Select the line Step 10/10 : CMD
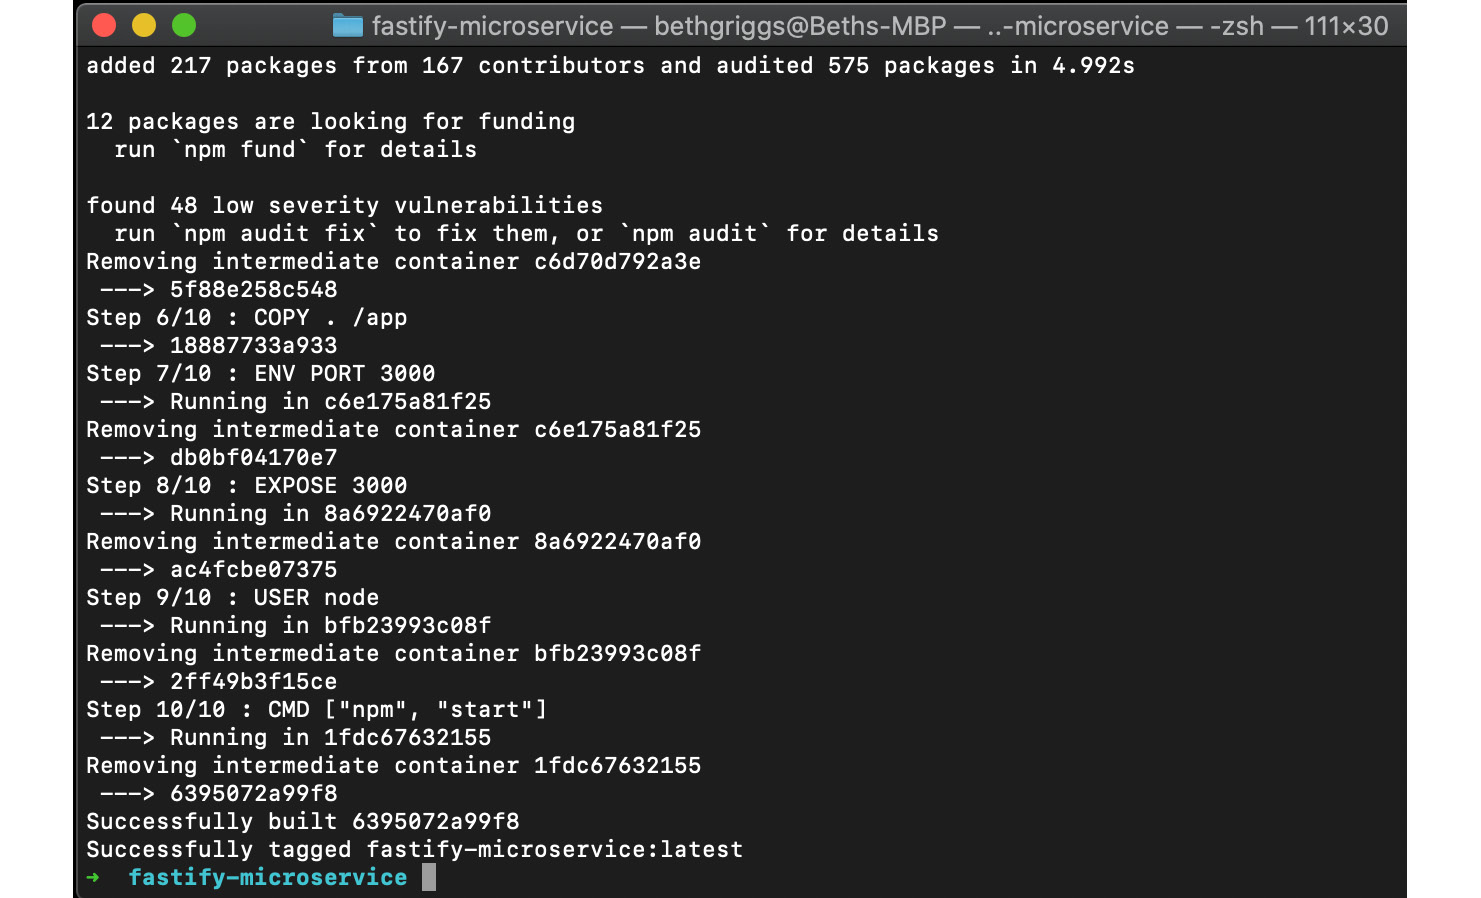The width and height of the screenshot is (1481, 898). coord(316,709)
